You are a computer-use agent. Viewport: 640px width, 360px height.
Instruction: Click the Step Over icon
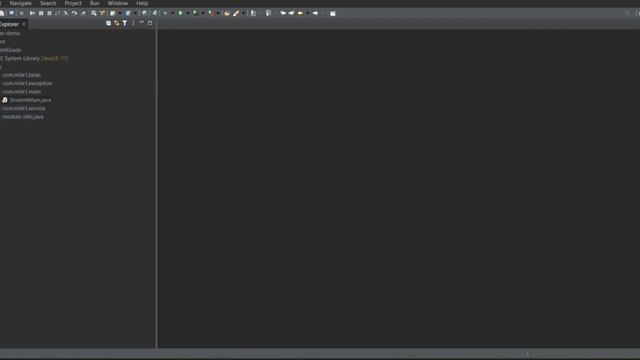pos(74,13)
